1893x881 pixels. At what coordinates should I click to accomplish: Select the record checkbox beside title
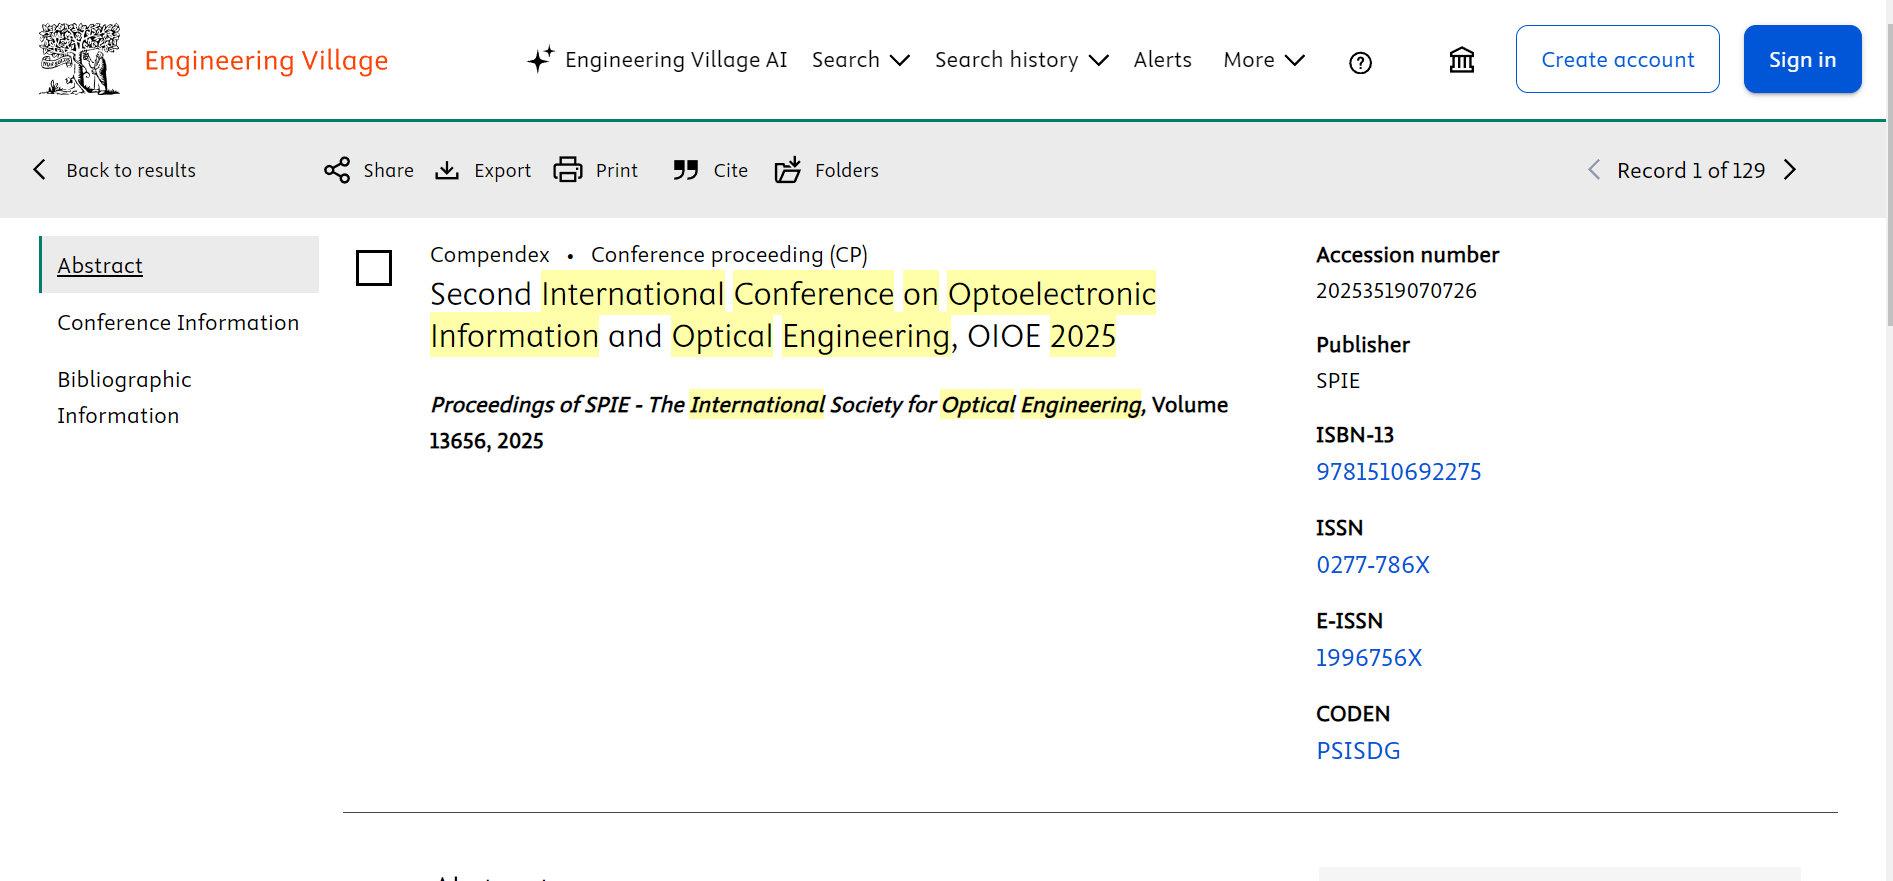click(374, 268)
